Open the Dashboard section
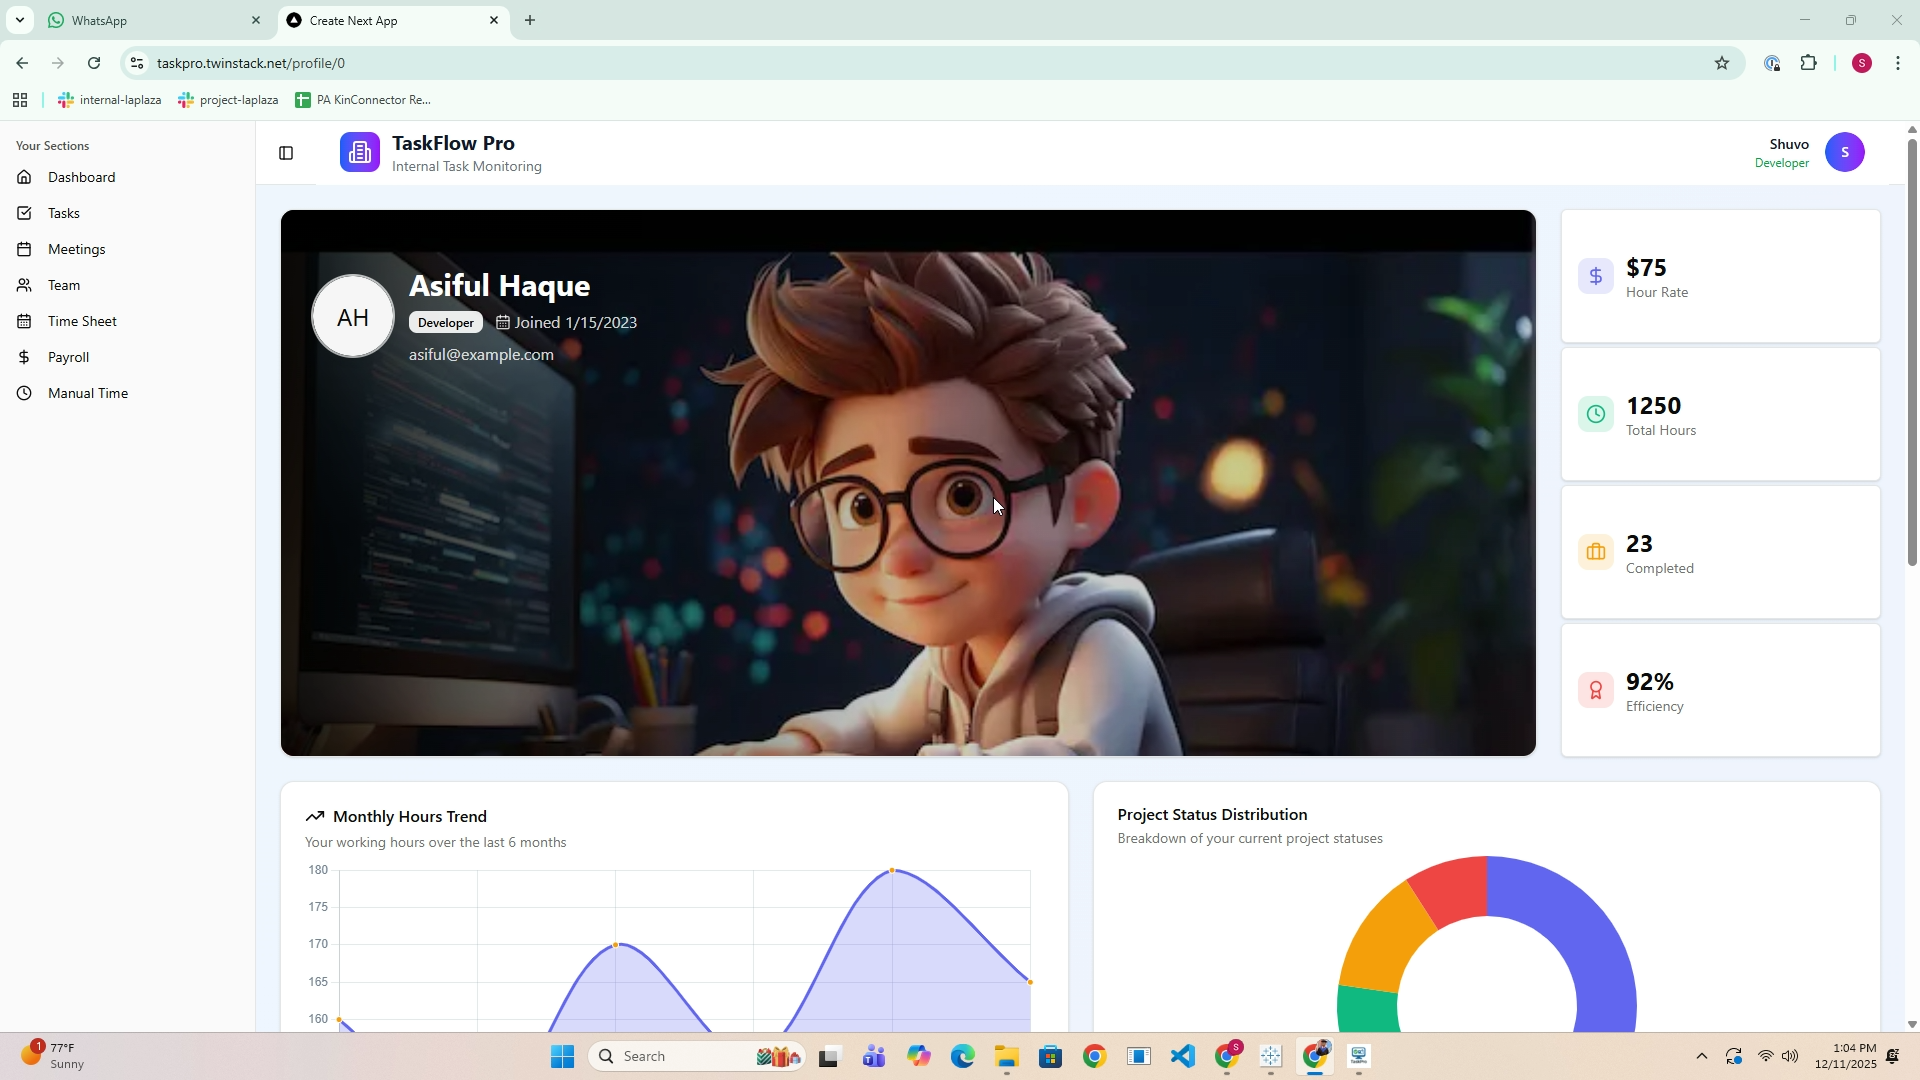 tap(81, 177)
